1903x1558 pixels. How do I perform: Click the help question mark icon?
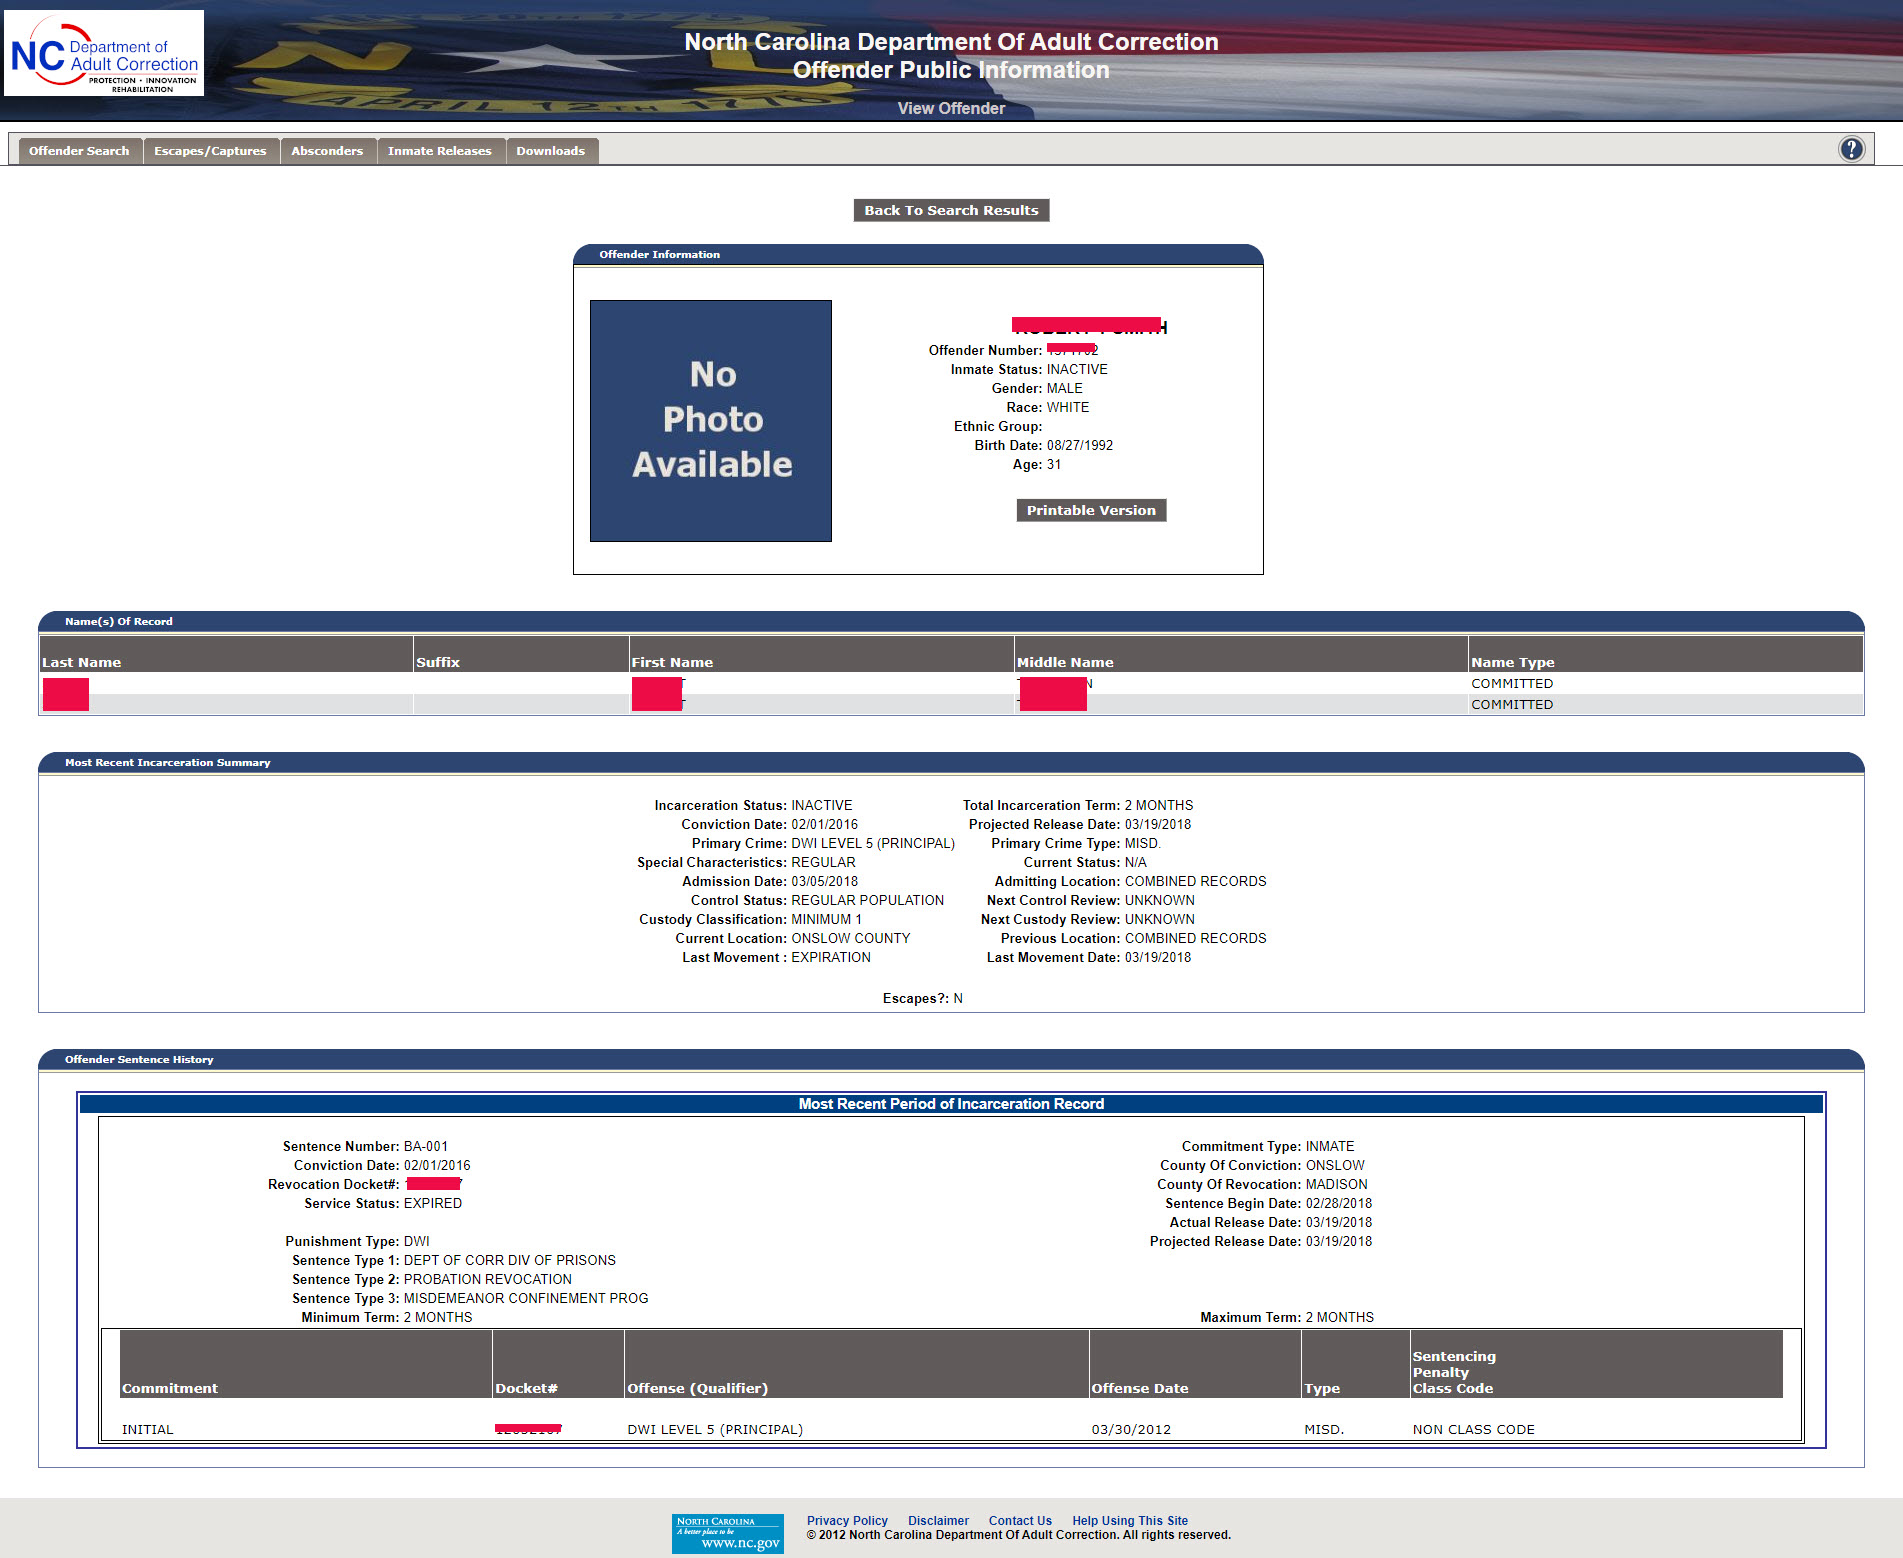tap(1851, 149)
